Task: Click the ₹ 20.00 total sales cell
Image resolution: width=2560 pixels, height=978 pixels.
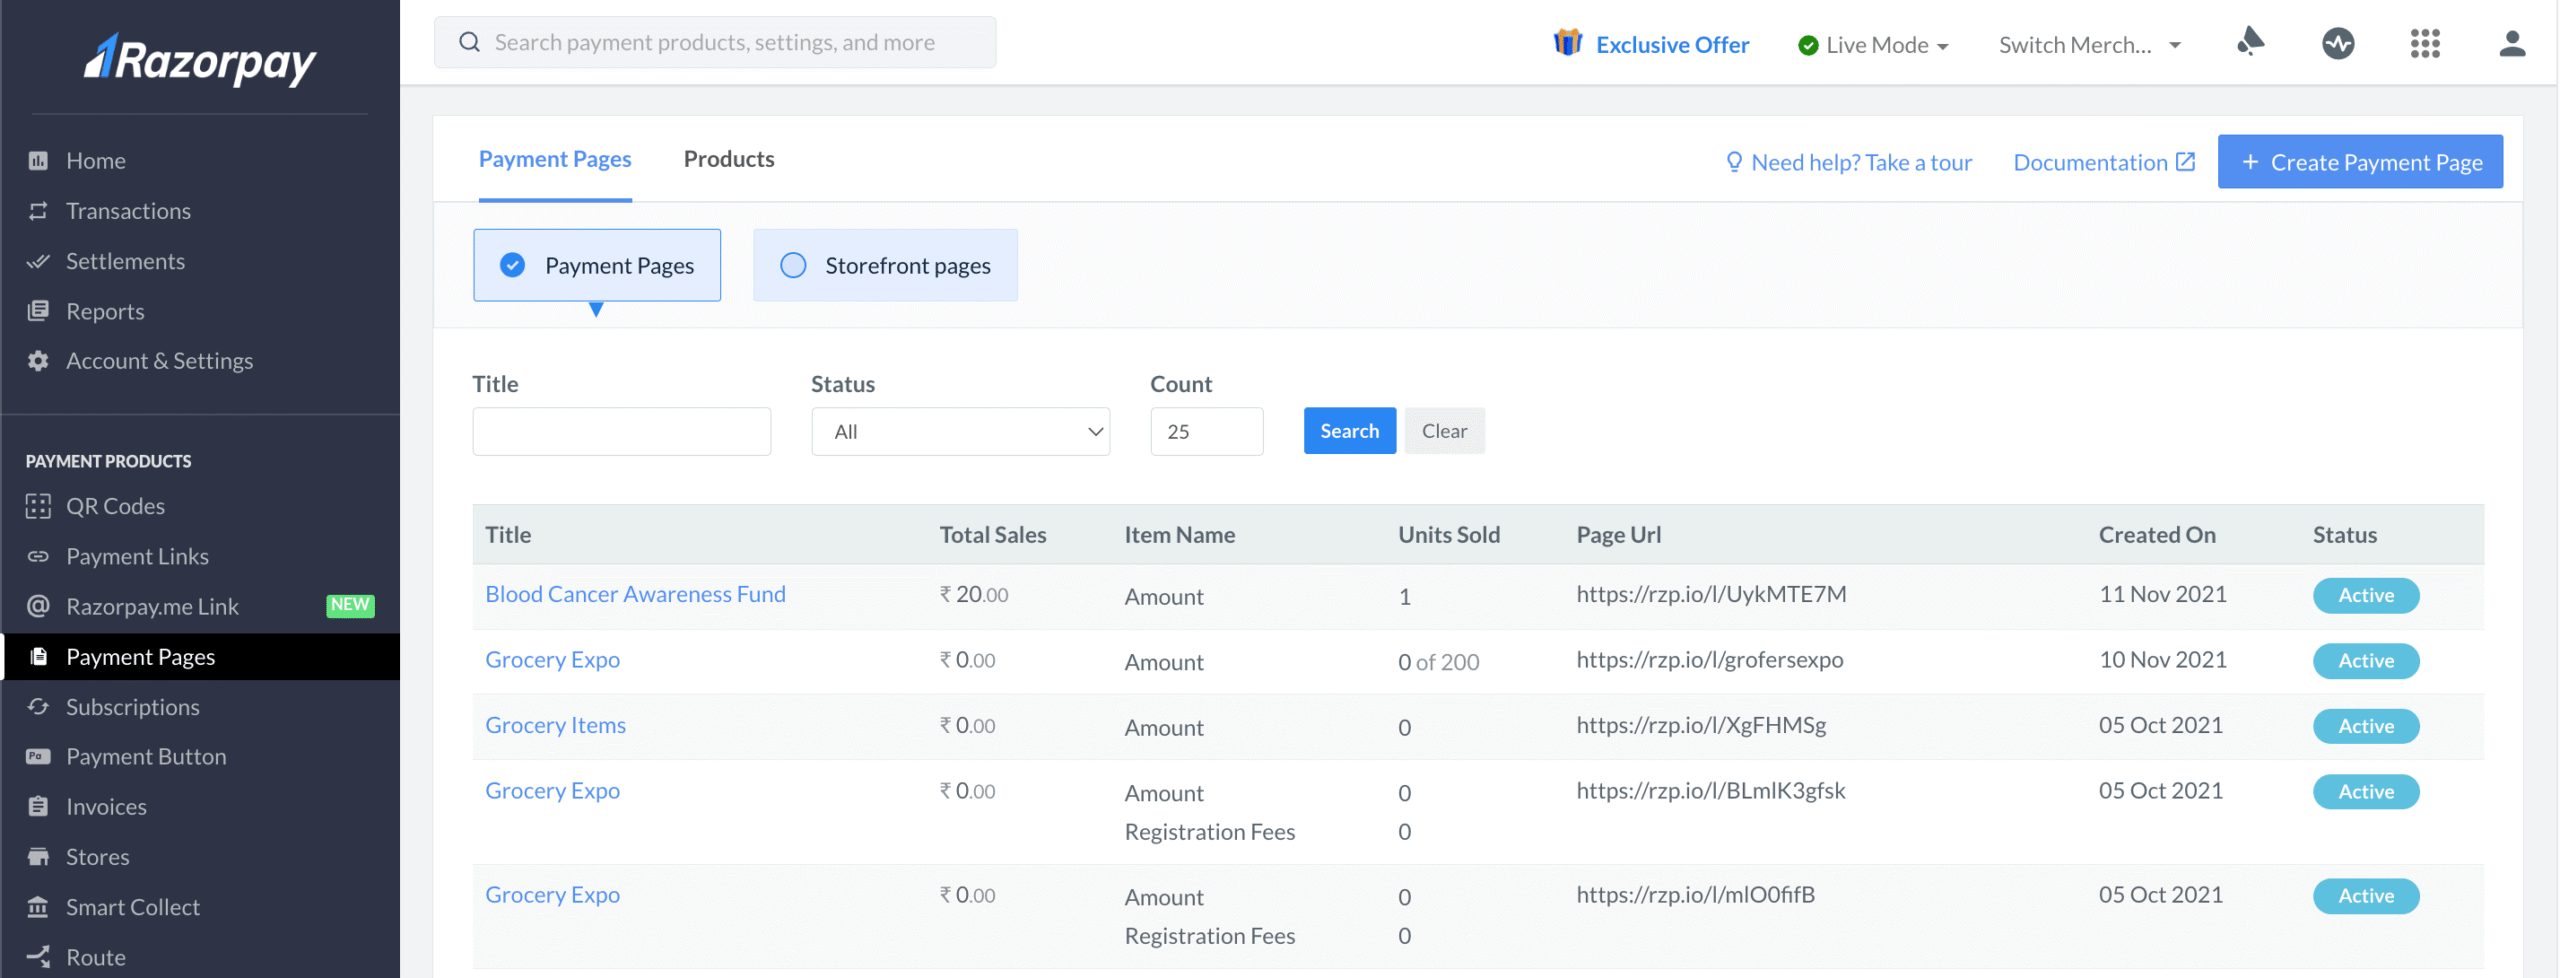Action: point(973,594)
